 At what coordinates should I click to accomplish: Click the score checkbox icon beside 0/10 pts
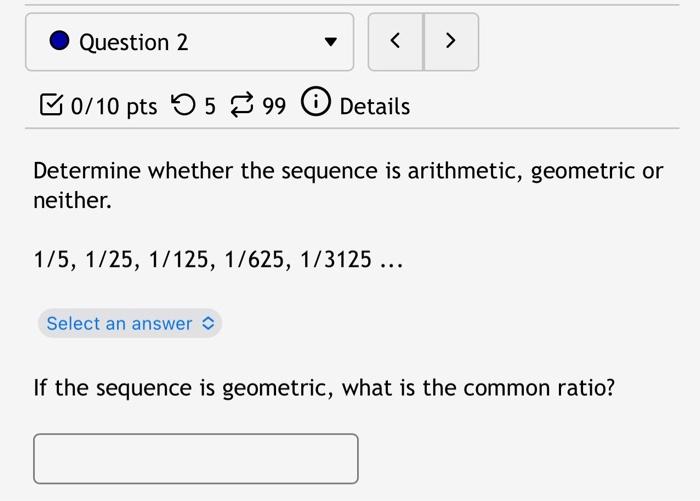click(x=49, y=106)
